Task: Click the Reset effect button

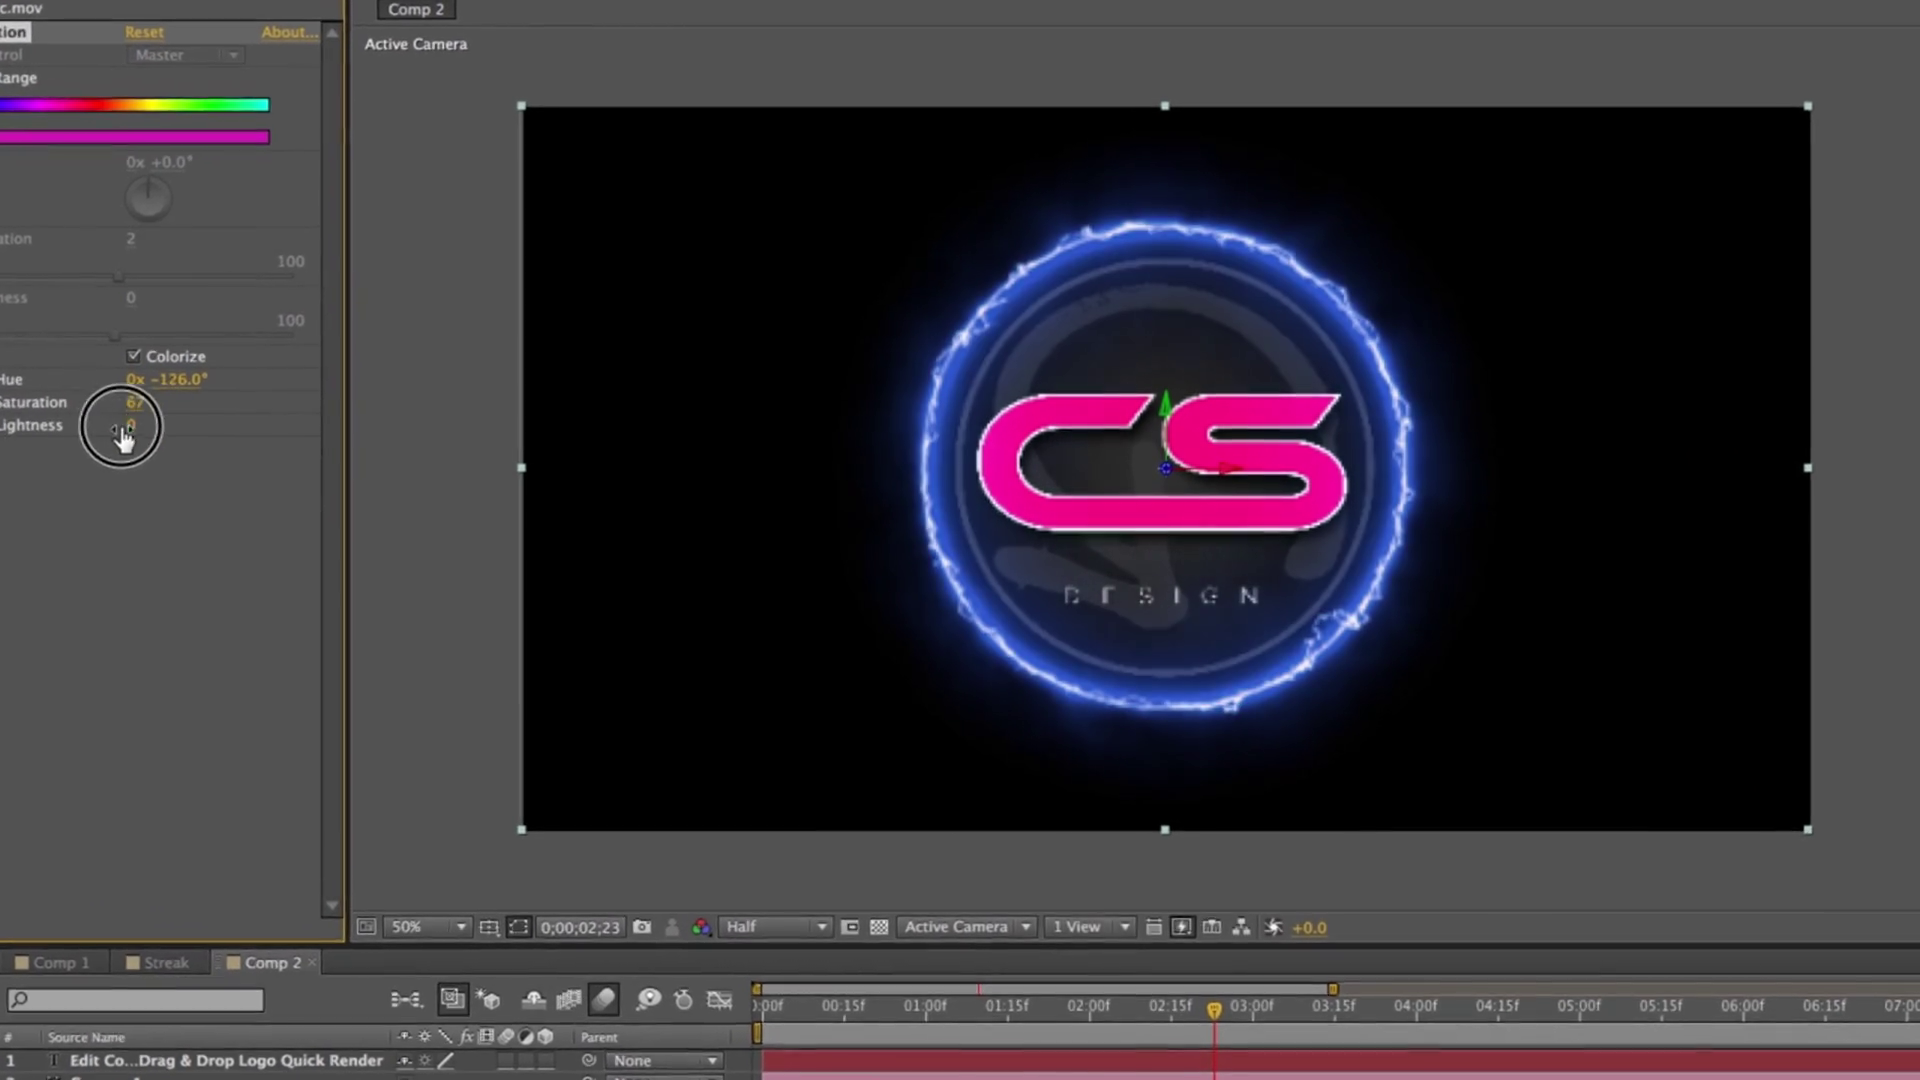Action: coord(144,32)
